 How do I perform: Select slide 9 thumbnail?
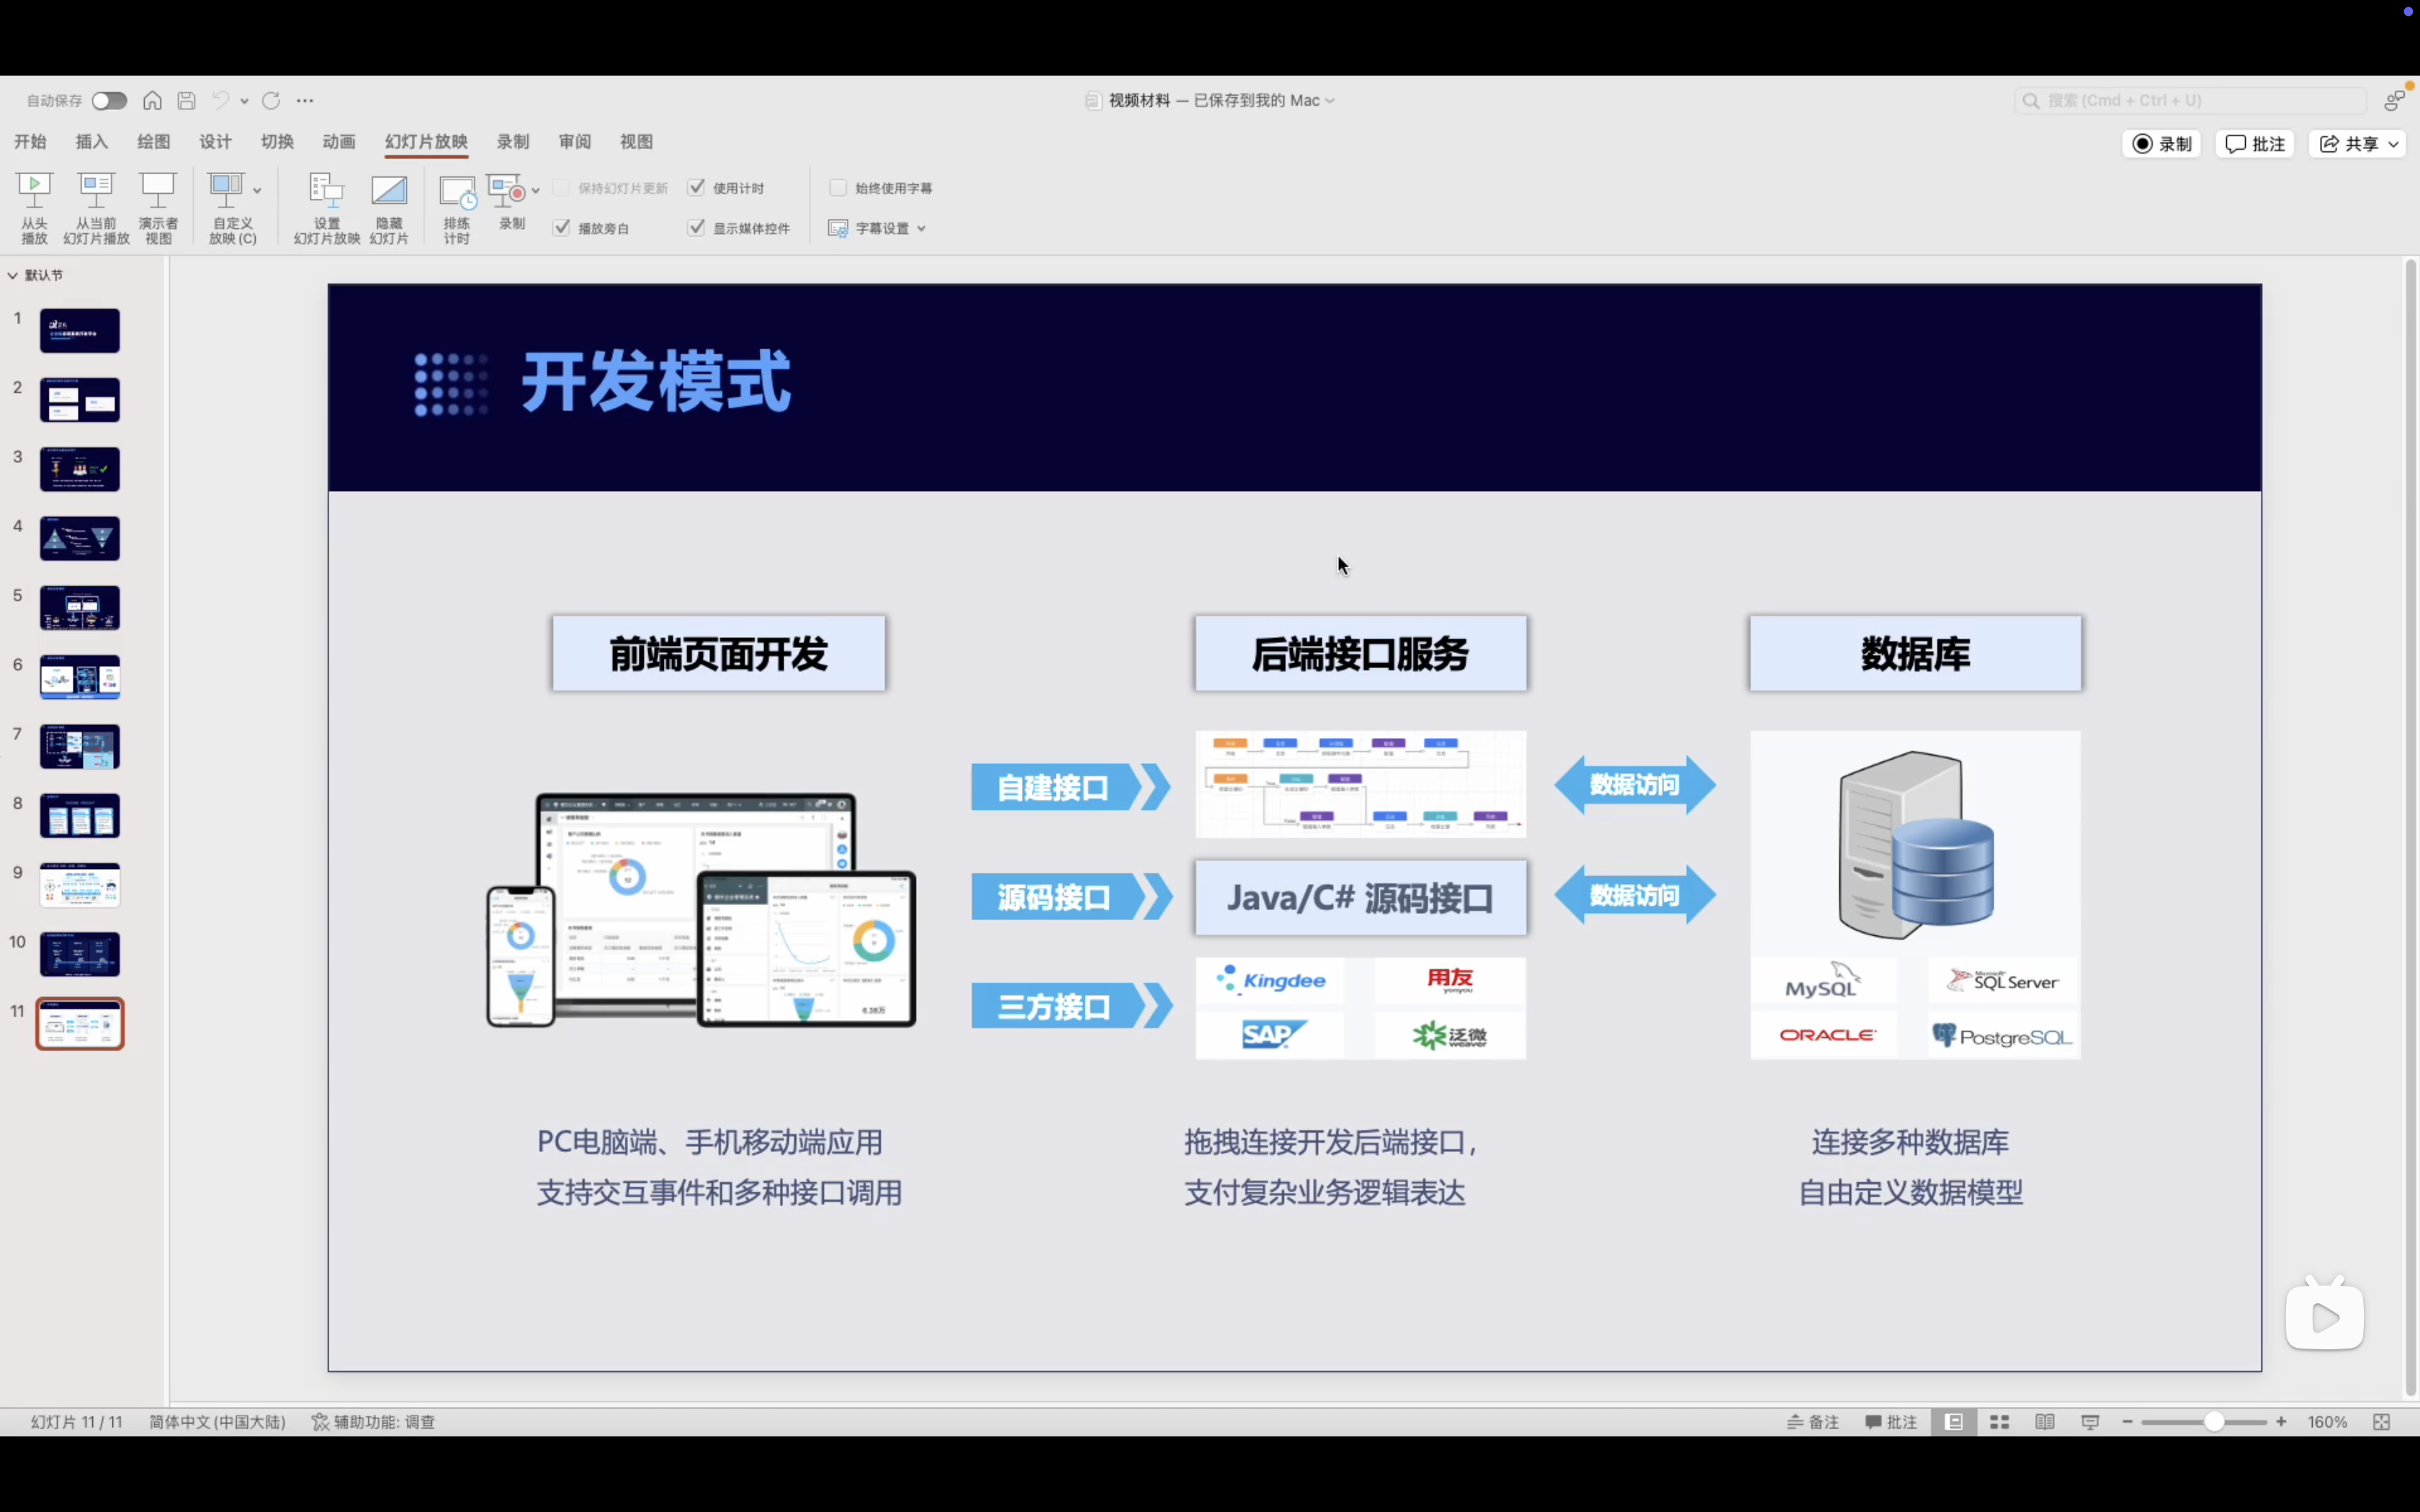80,885
